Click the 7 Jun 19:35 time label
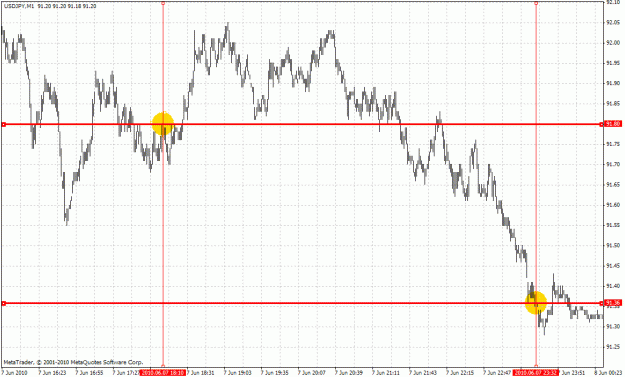The height and width of the screenshot is (377, 625). click(x=275, y=373)
